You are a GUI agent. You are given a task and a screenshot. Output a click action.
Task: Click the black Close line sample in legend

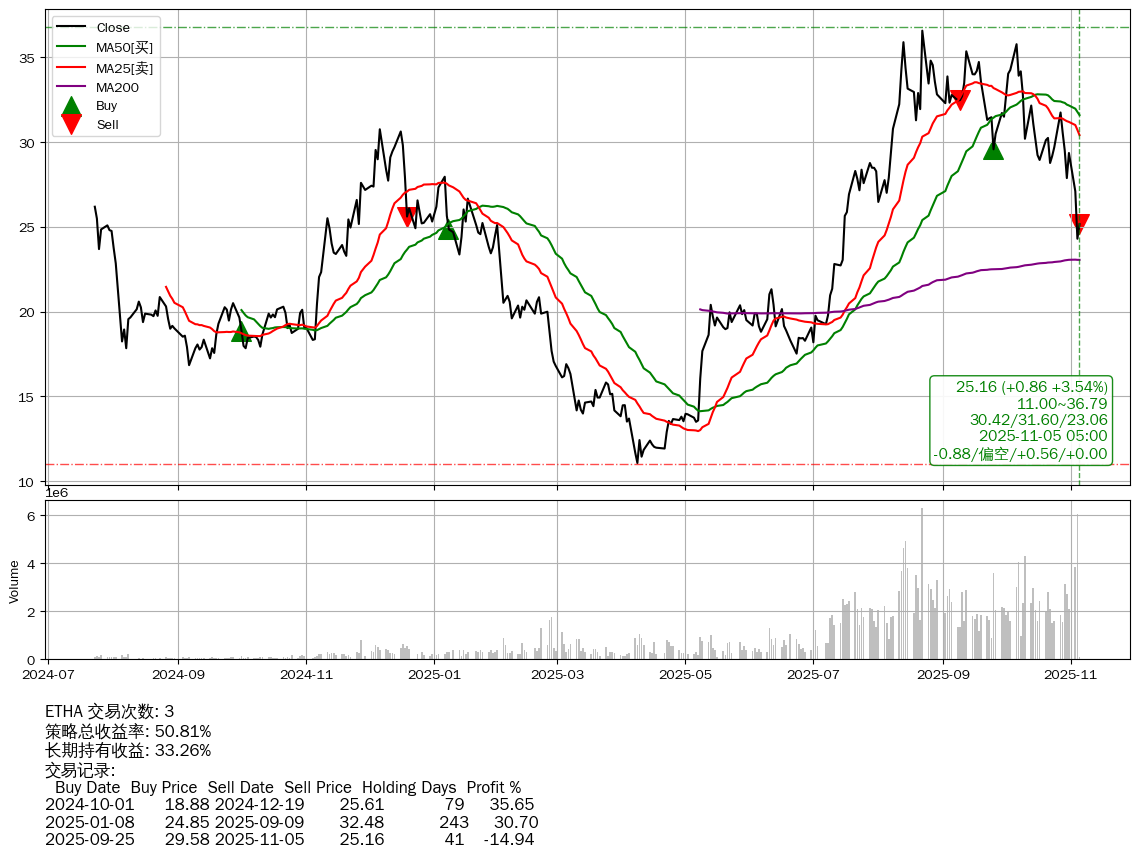pyautogui.click(x=71, y=28)
